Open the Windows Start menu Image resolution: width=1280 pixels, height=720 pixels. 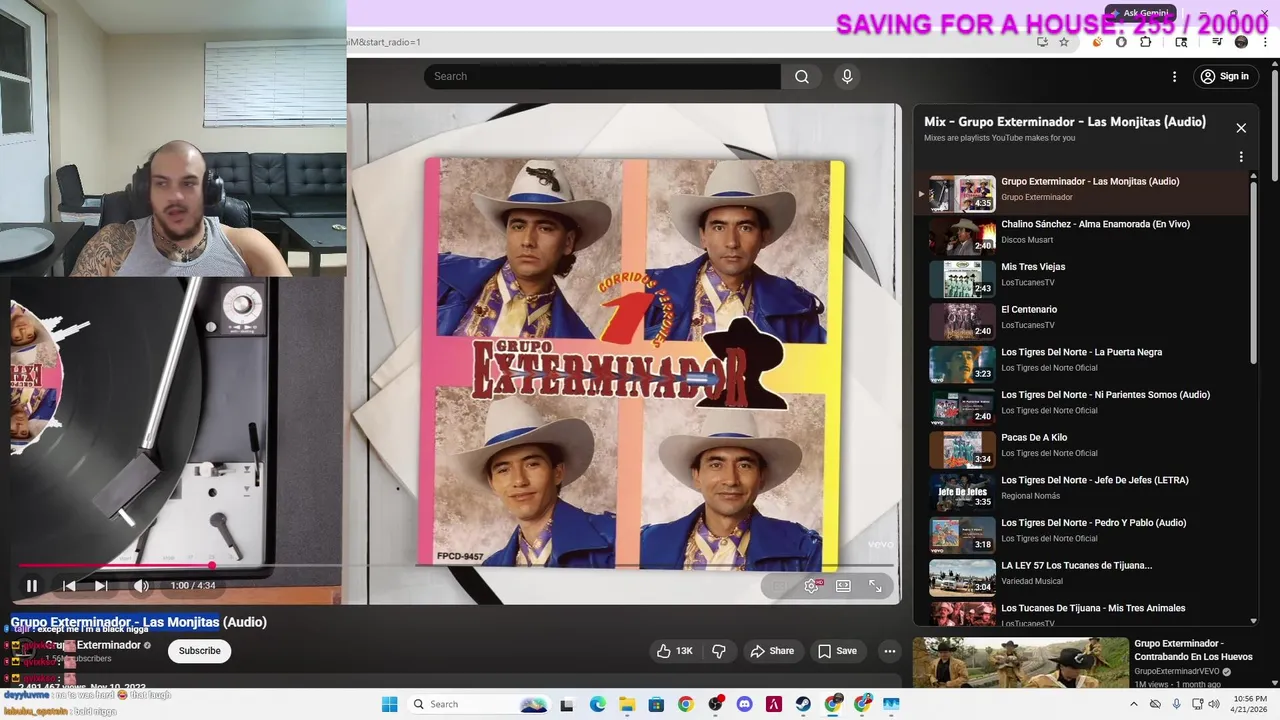[x=389, y=704]
